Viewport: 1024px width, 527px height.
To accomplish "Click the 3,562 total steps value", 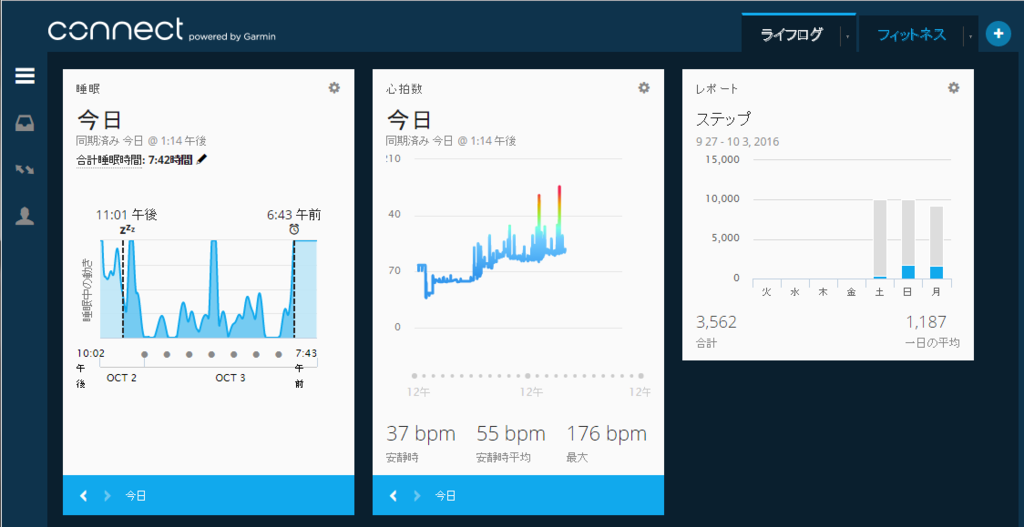I will (x=716, y=322).
